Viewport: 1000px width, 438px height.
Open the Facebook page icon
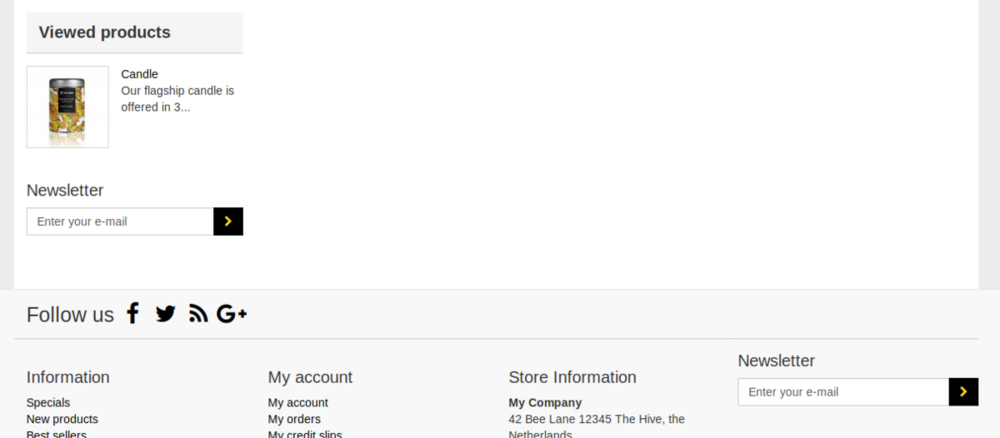(132, 314)
